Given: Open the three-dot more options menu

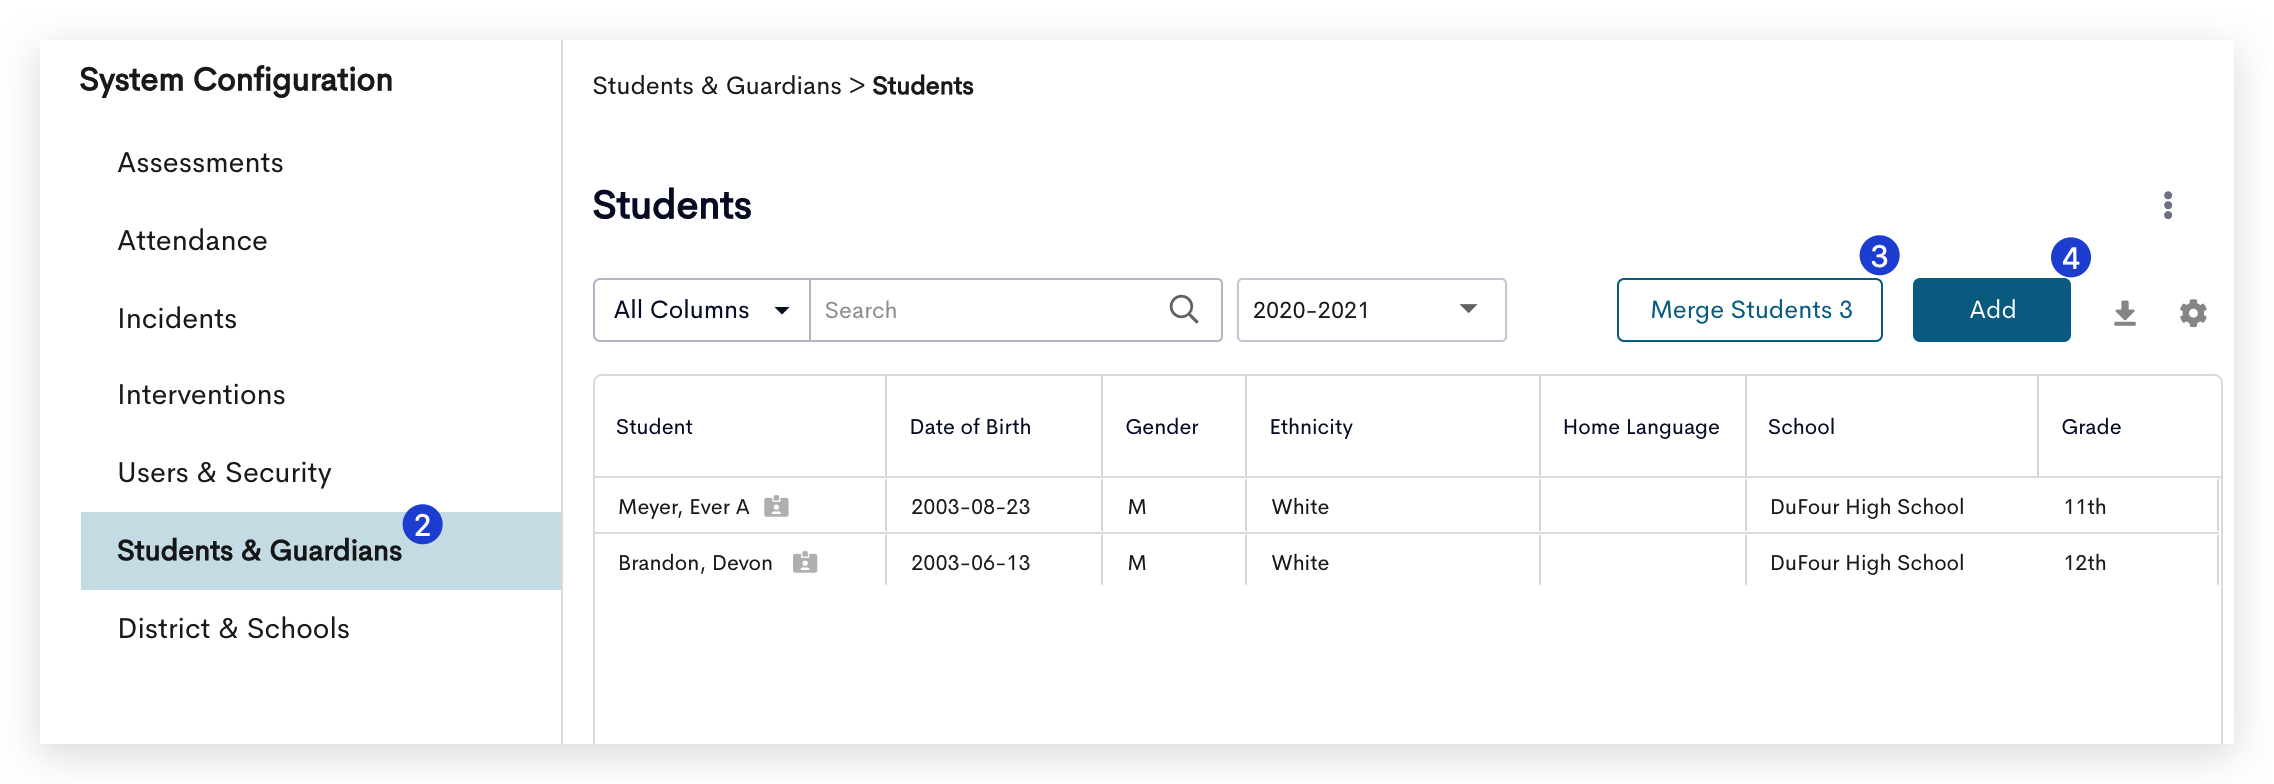Looking at the screenshot, I should coord(2167,205).
